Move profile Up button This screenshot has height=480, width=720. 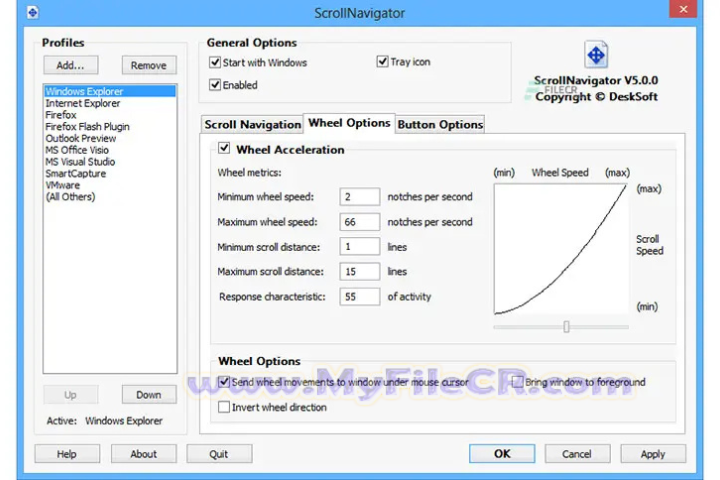coord(71,395)
